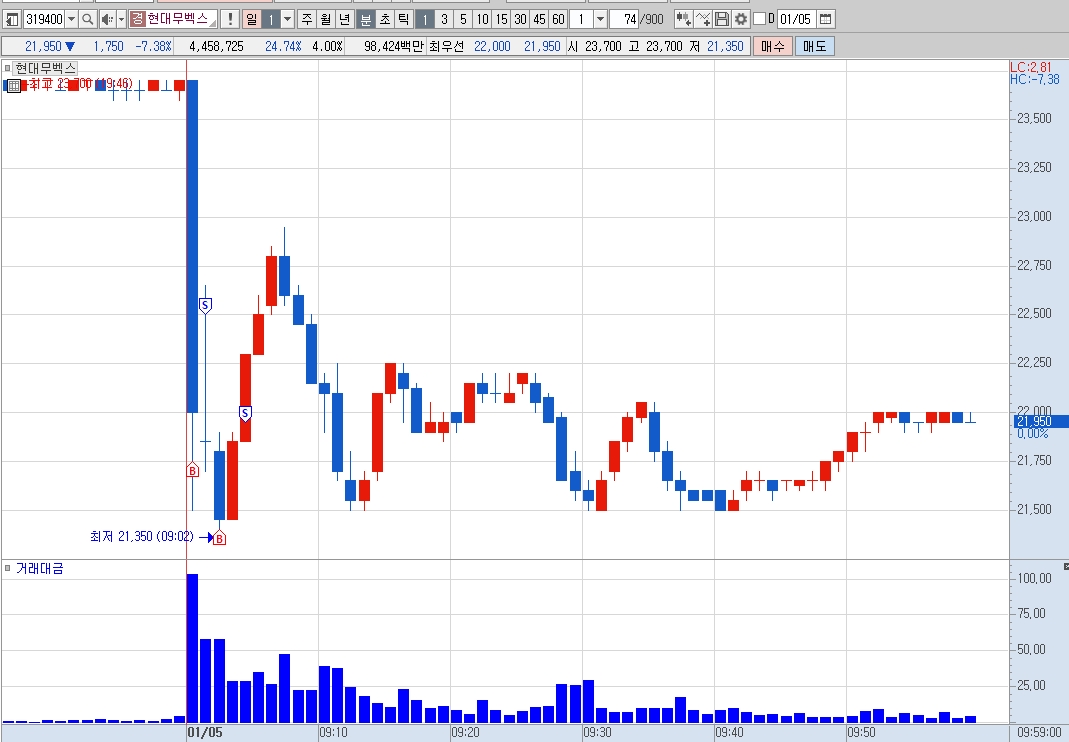Image resolution: width=1069 pixels, height=742 pixels.
Task: Click the 09:30 marker on time axis
Action: (x=597, y=732)
